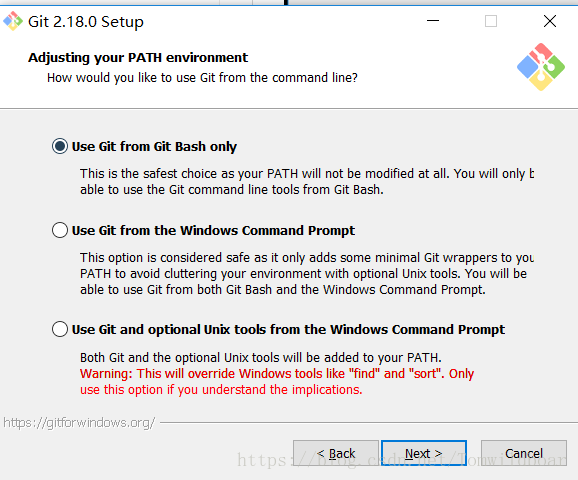Viewport: 578px width, 480px height.
Task: Click the Git 2.18.0 Setup title text
Action: [x=86, y=22]
